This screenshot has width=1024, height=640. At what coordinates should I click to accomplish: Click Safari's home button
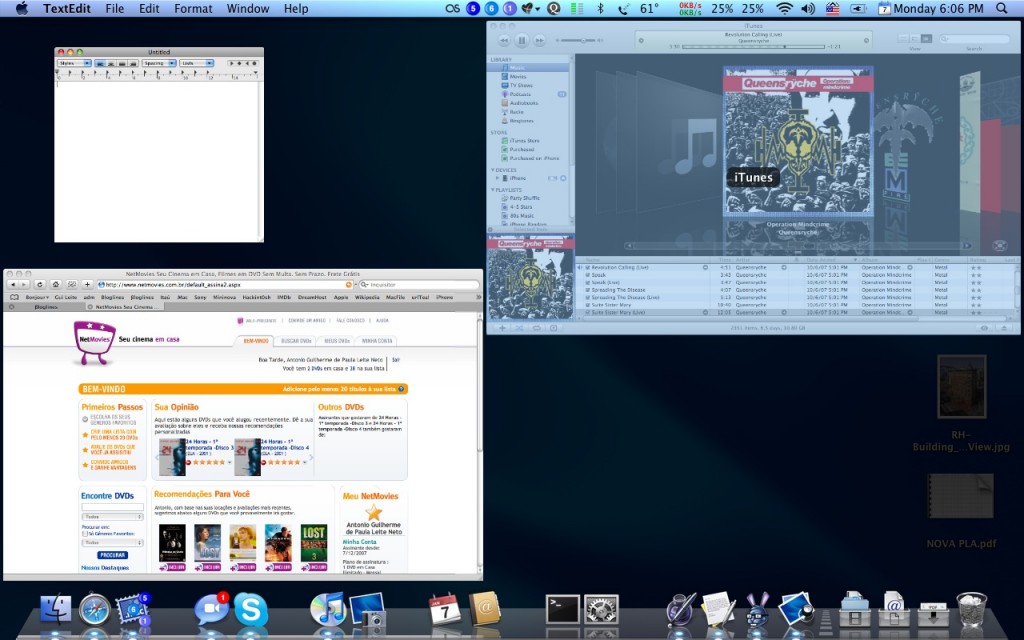coord(56,285)
